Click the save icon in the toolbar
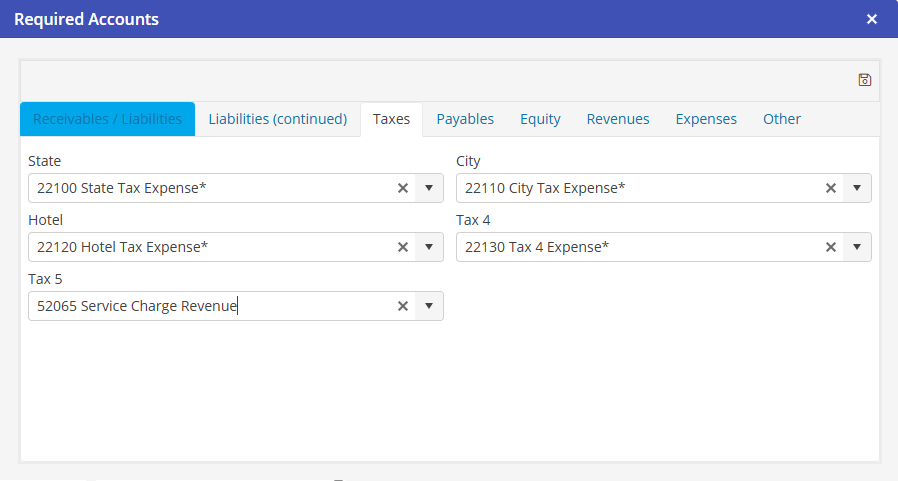Image resolution: width=898 pixels, height=481 pixels. (x=865, y=80)
